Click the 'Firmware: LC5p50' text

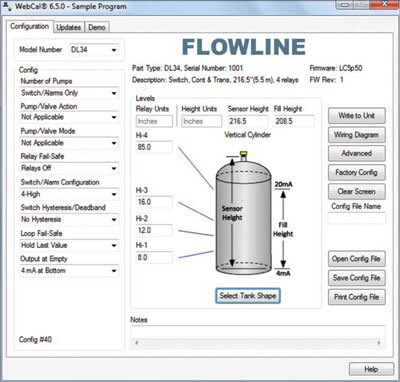coord(336,68)
